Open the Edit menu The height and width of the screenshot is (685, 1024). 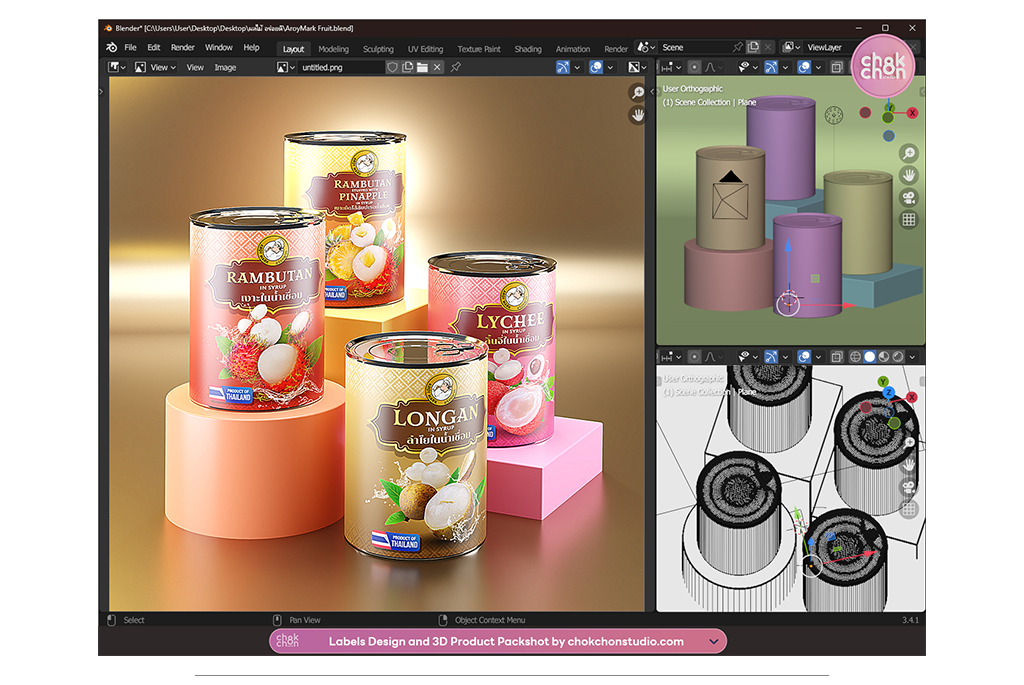153,48
